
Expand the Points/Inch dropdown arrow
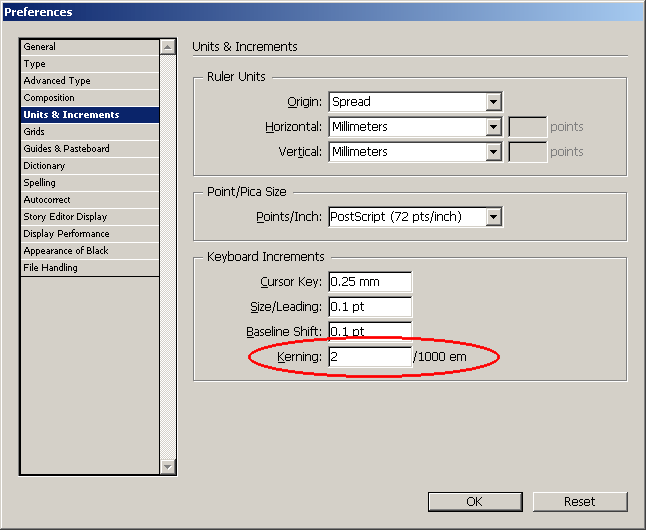(493, 217)
